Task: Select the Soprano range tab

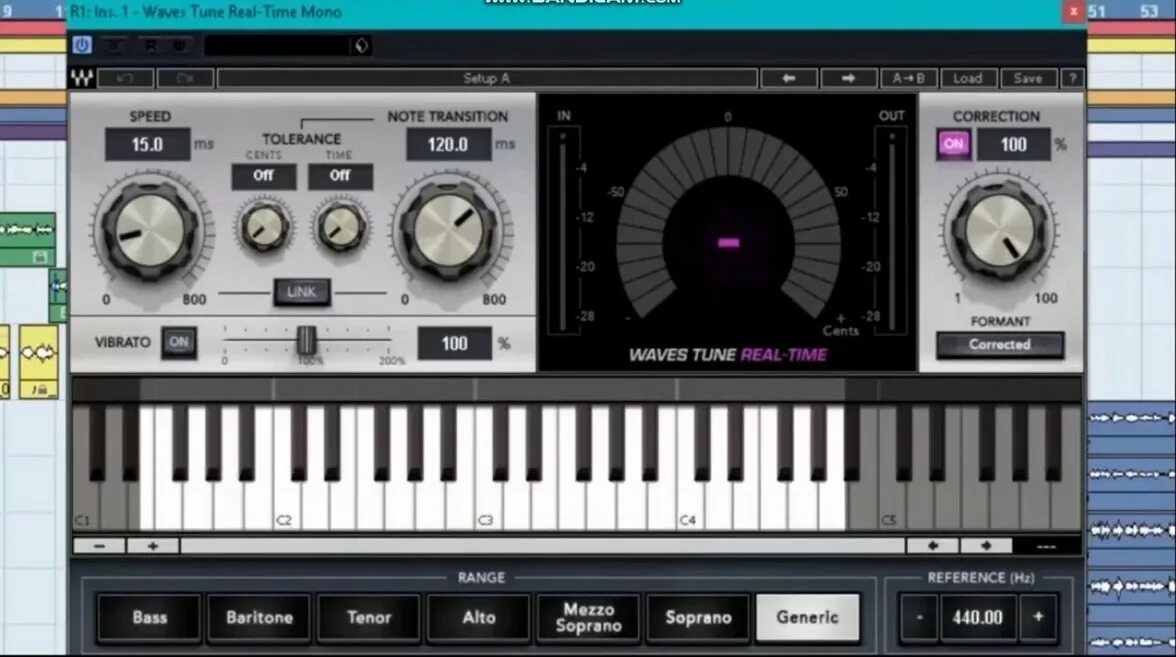Action: (697, 617)
